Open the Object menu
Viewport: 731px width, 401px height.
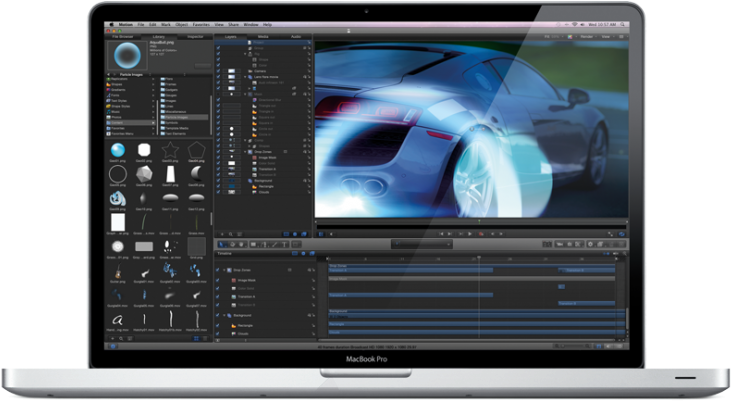tap(181, 24)
